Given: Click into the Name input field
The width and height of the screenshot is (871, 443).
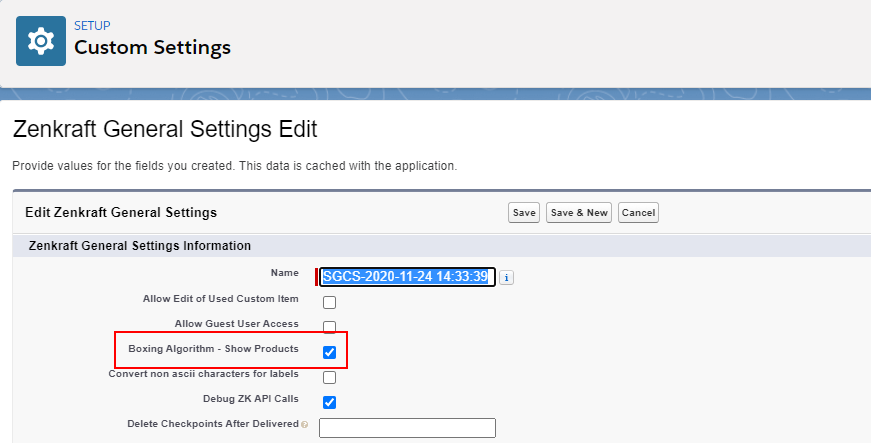Looking at the screenshot, I should (407, 276).
